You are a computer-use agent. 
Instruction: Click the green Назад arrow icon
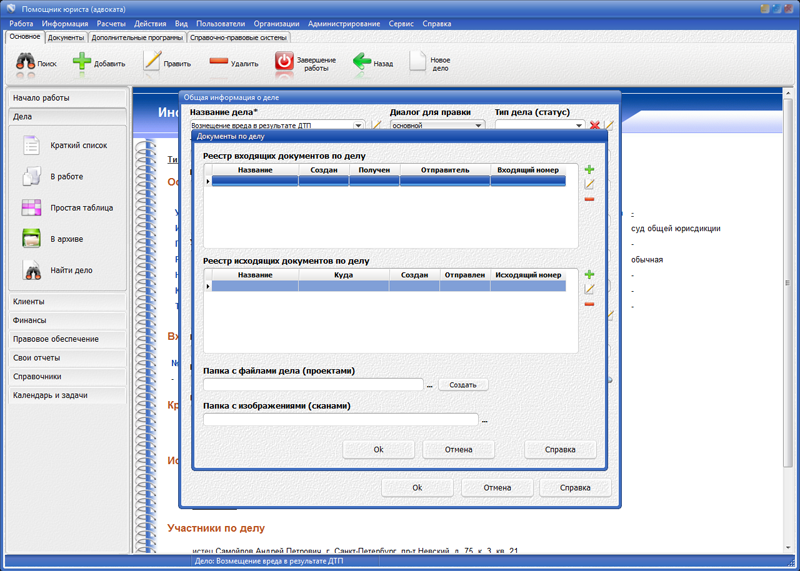pyautogui.click(x=362, y=62)
